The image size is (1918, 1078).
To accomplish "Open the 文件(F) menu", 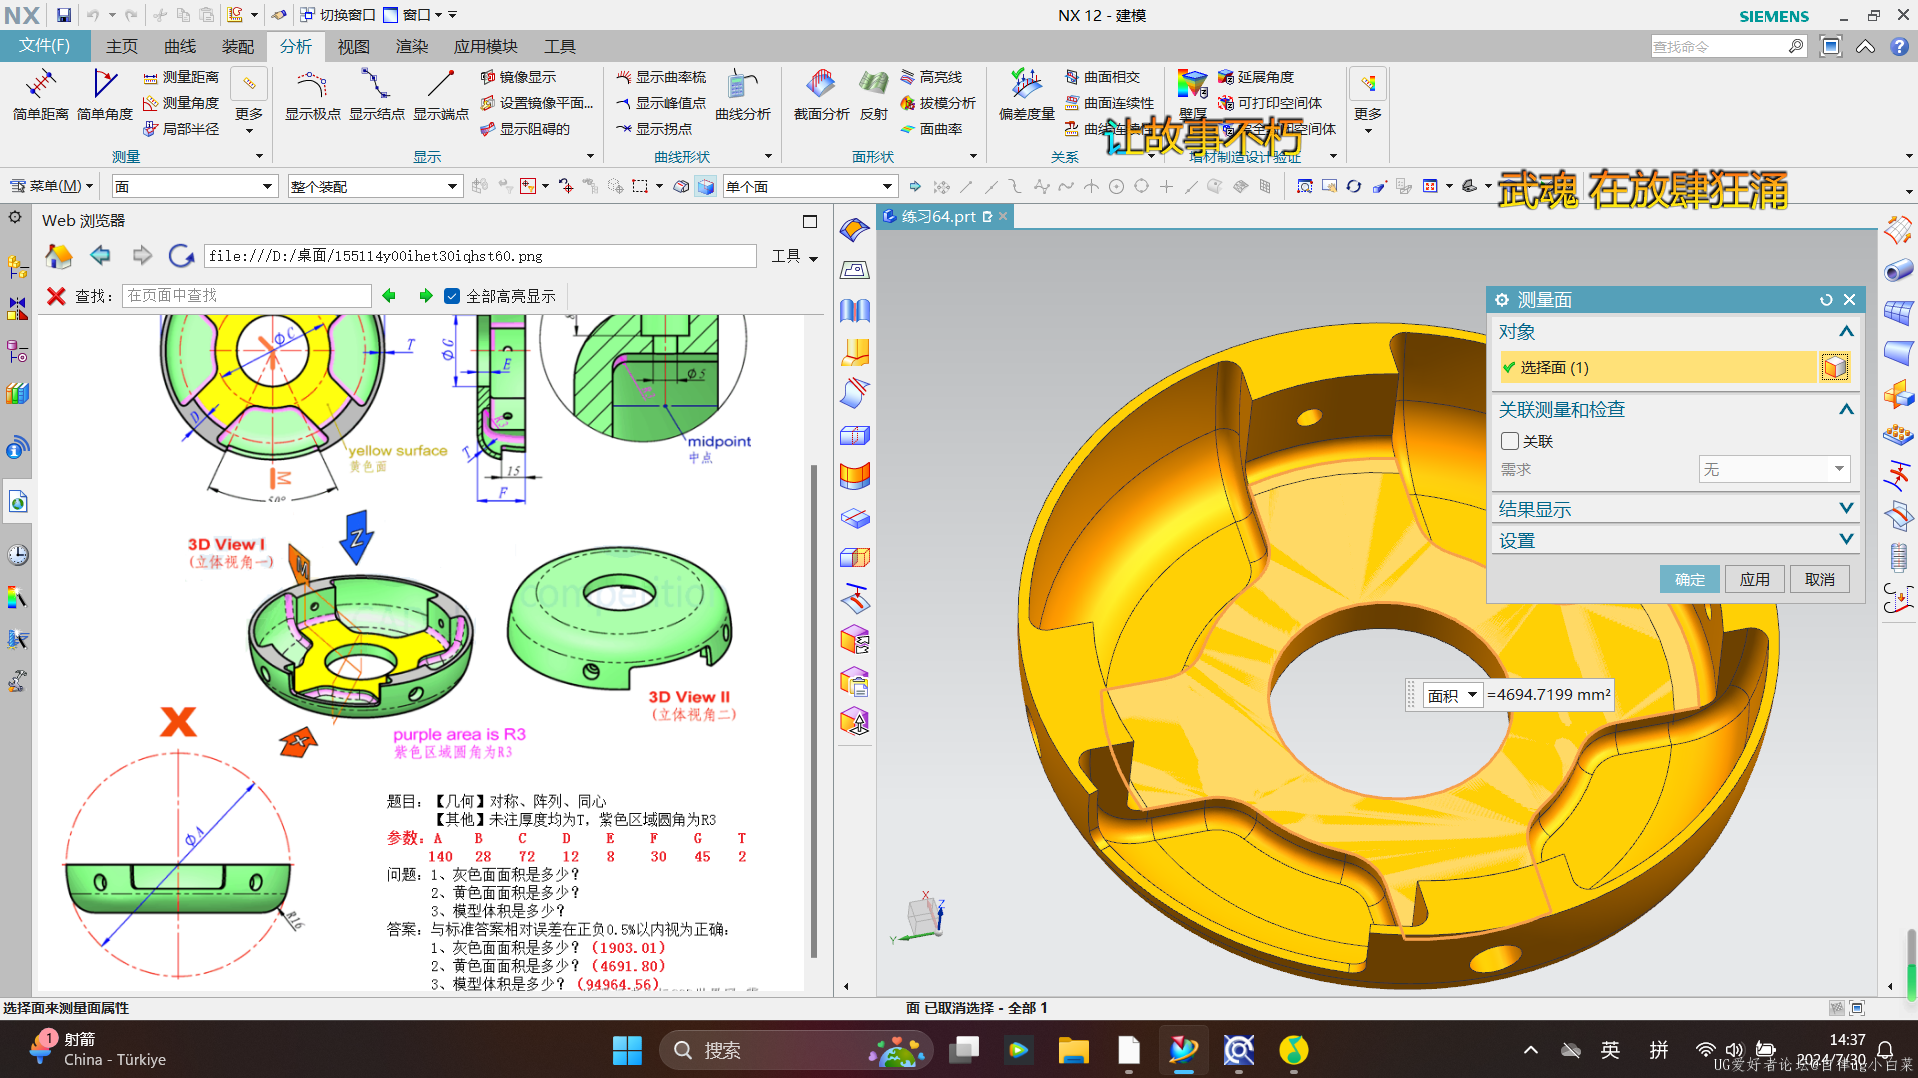I will (x=45, y=46).
